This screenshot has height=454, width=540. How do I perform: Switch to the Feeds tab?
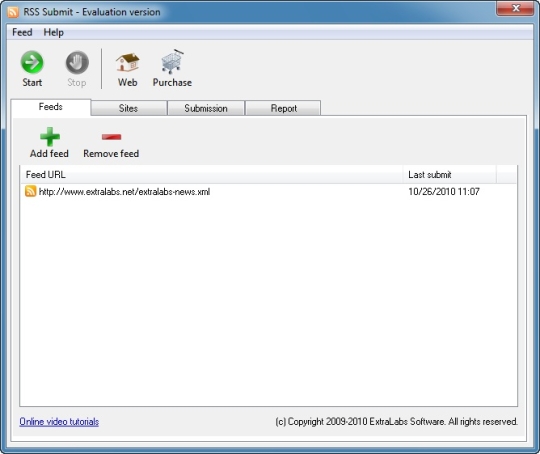pyautogui.click(x=51, y=107)
